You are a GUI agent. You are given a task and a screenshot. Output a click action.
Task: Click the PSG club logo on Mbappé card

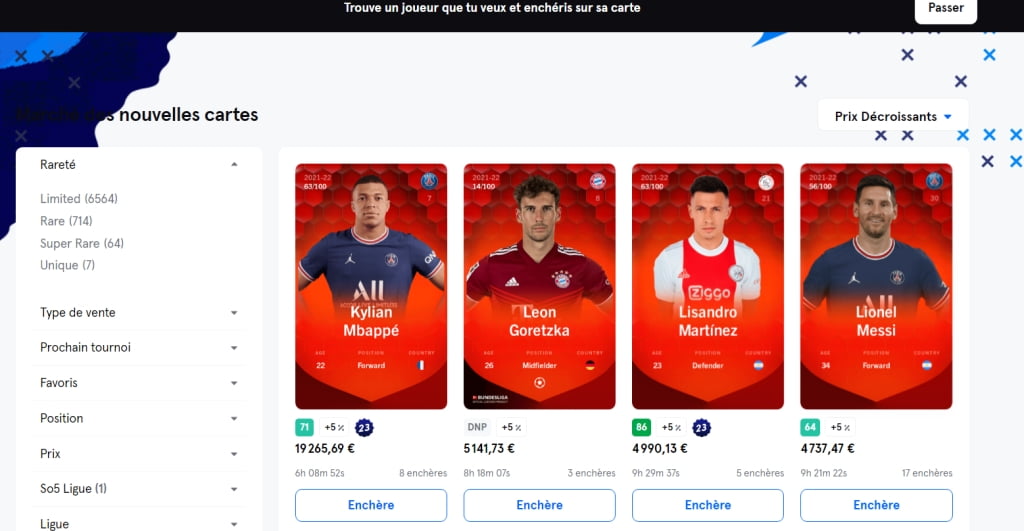(429, 181)
